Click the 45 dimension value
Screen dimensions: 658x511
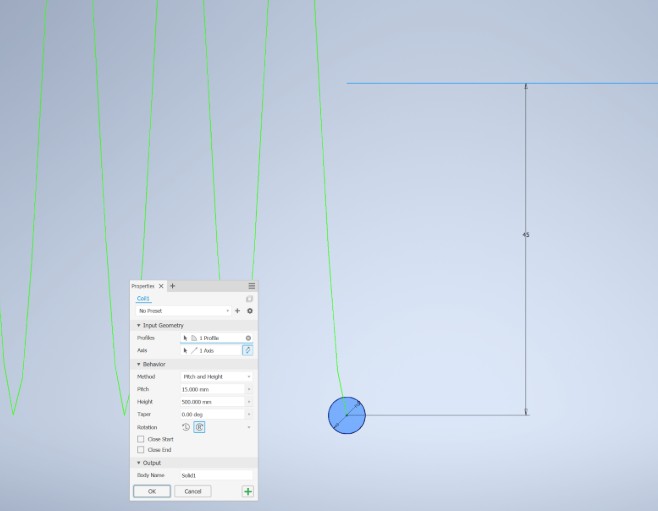[526, 235]
